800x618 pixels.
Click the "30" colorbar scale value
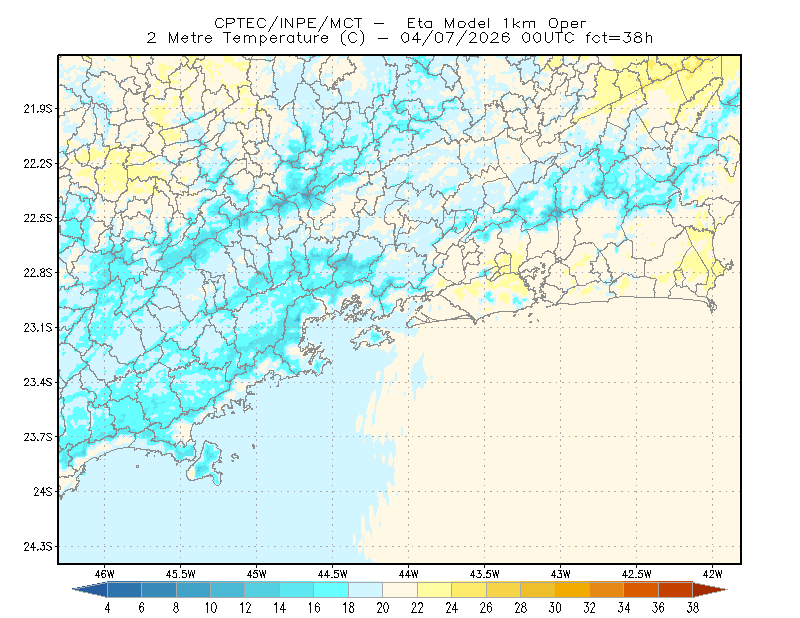[x=555, y=608]
